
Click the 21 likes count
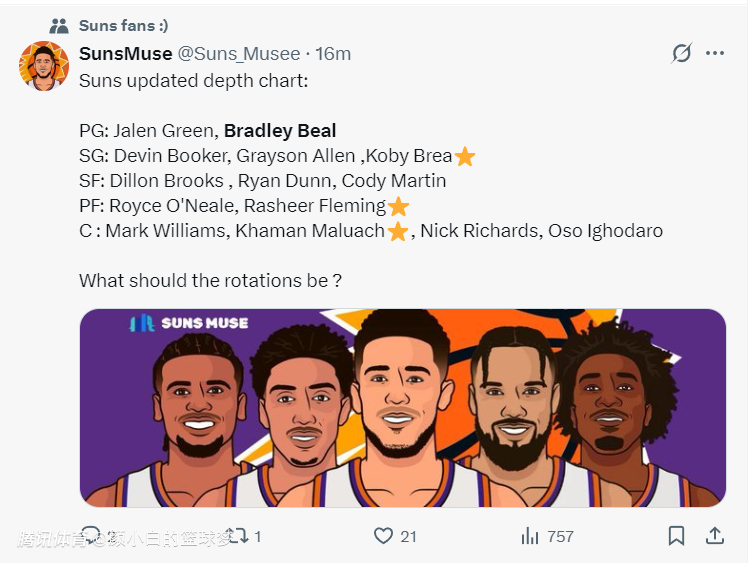(408, 536)
